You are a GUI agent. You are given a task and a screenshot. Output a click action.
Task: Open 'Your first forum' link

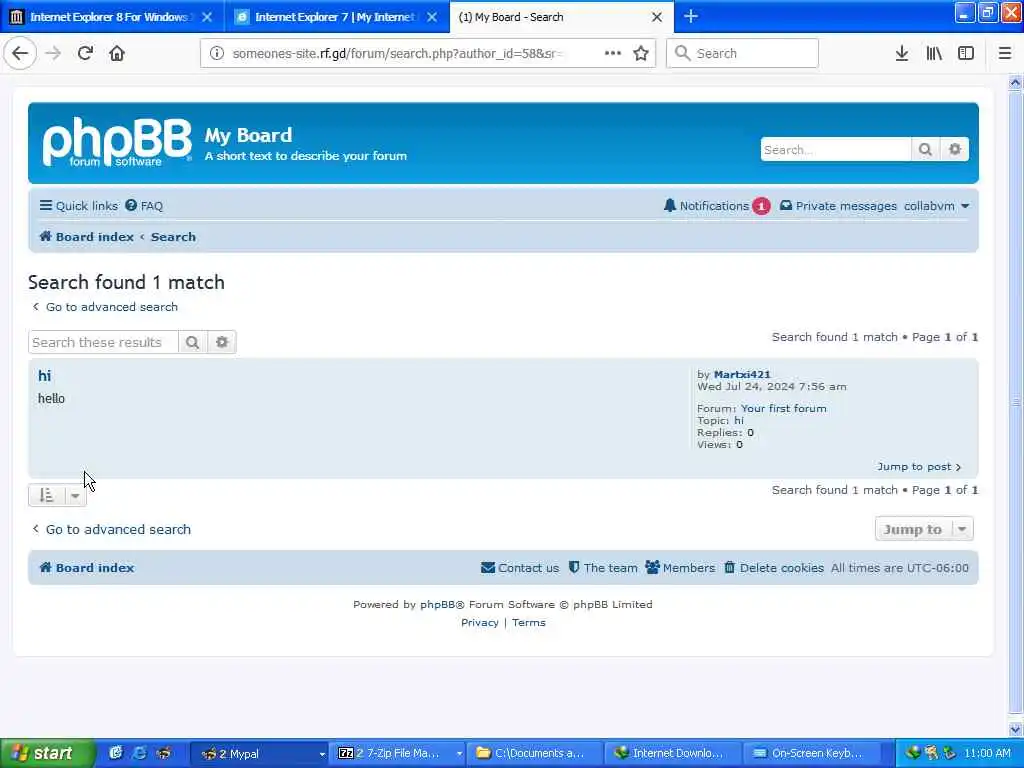tap(783, 408)
